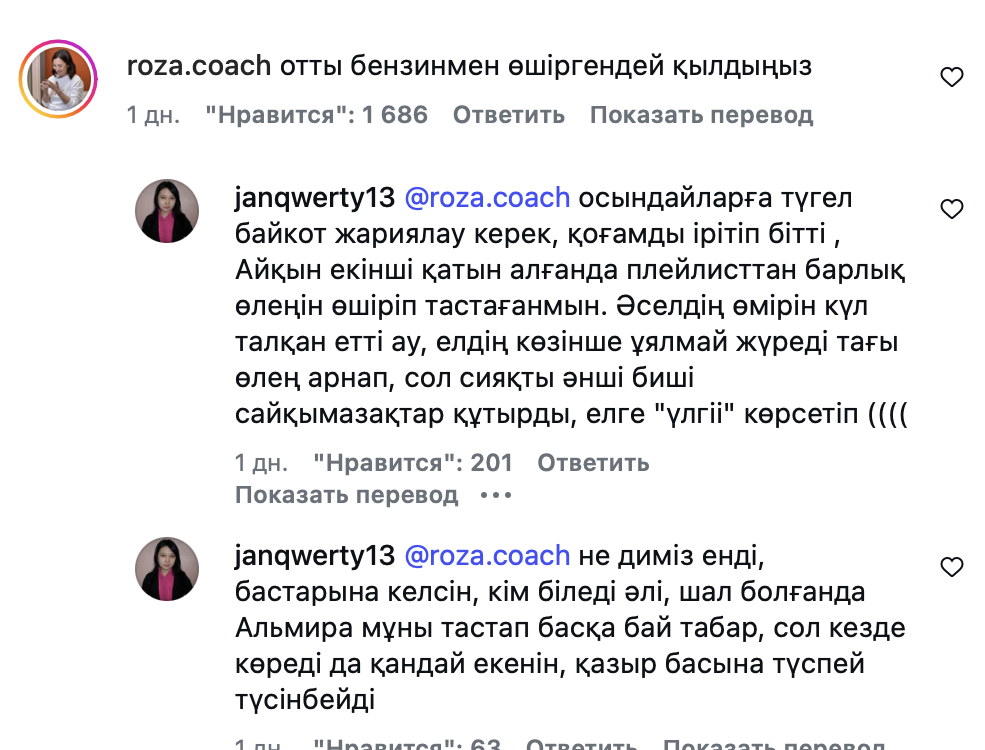This screenshot has height=750, width=985.
Task: Like roza.coach's comment with the heart icon
Action: [952, 77]
